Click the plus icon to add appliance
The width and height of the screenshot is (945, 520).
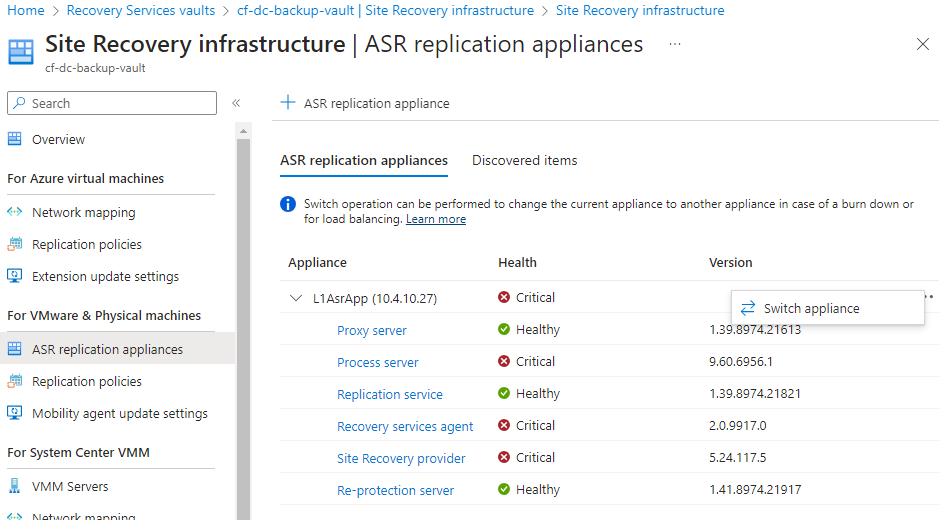click(x=288, y=102)
